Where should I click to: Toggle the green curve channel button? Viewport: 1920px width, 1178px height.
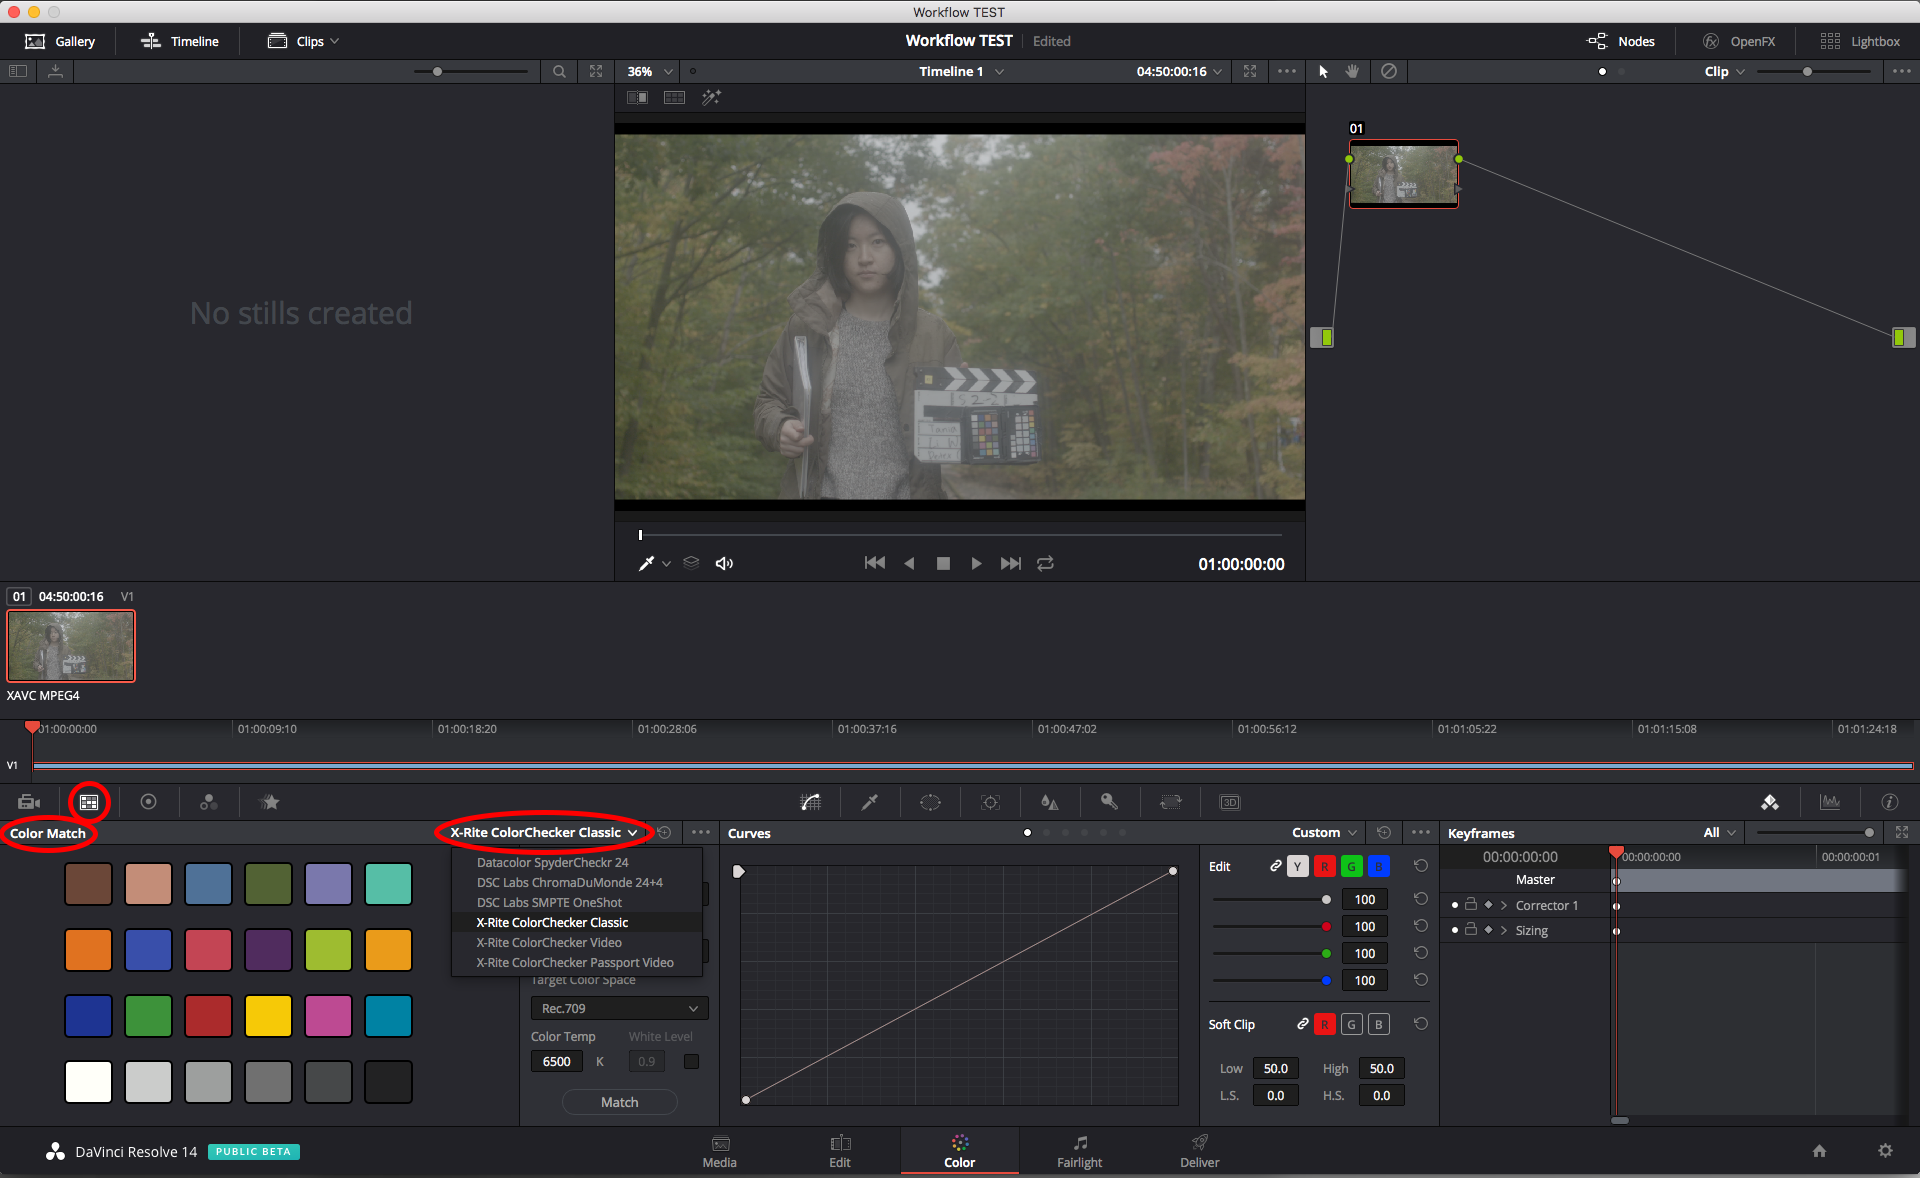1351,866
